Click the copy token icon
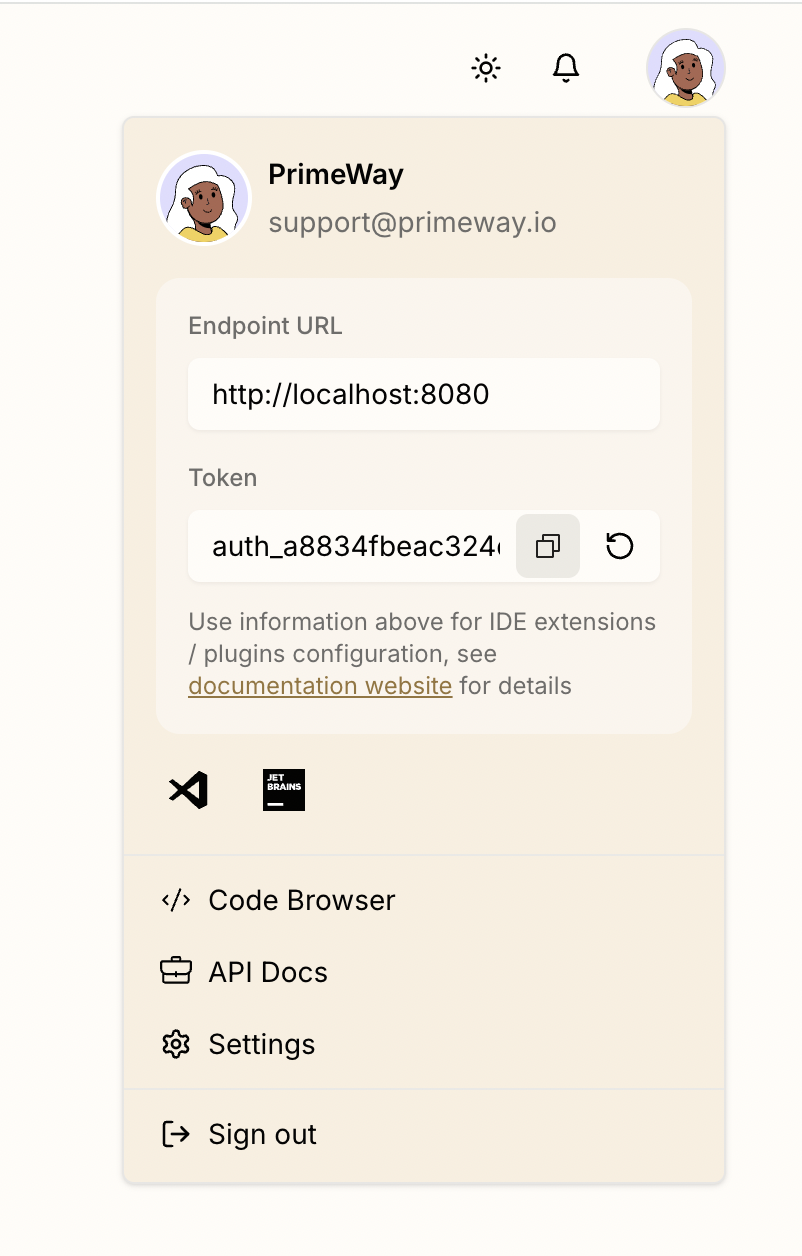Viewport: 802px width, 1256px height. 547,546
